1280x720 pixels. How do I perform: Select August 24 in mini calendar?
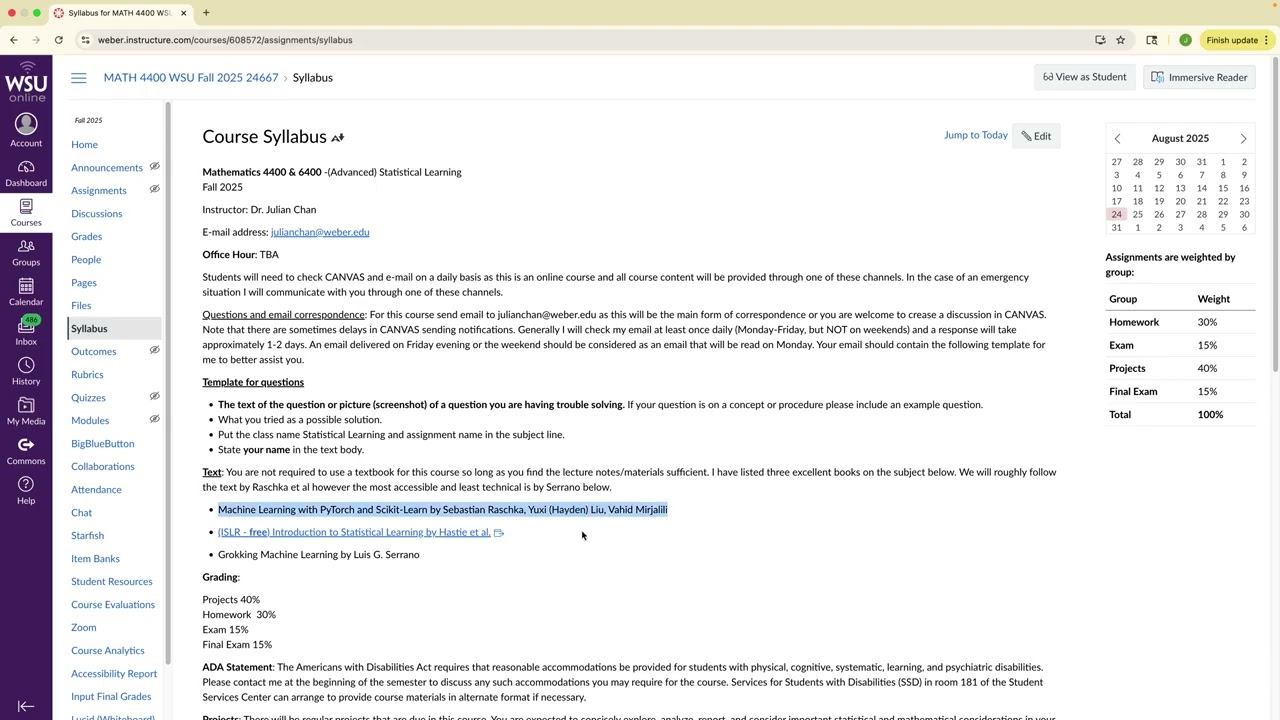(1116, 214)
